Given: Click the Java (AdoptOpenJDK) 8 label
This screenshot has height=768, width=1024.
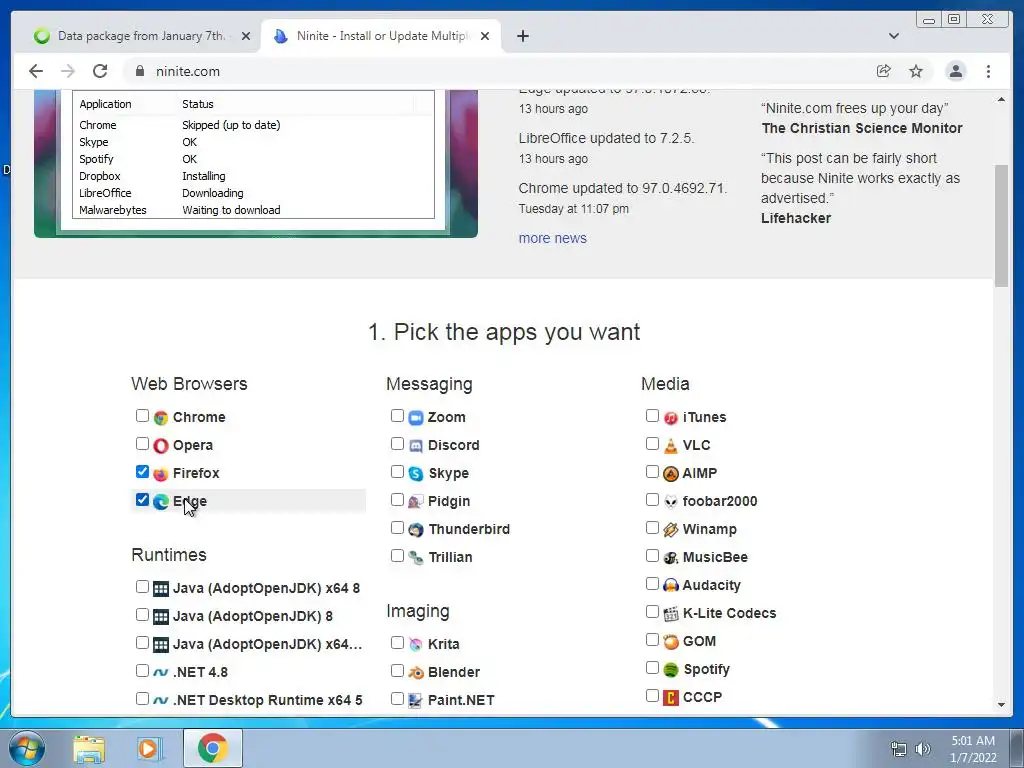Looking at the screenshot, I should click(253, 616).
